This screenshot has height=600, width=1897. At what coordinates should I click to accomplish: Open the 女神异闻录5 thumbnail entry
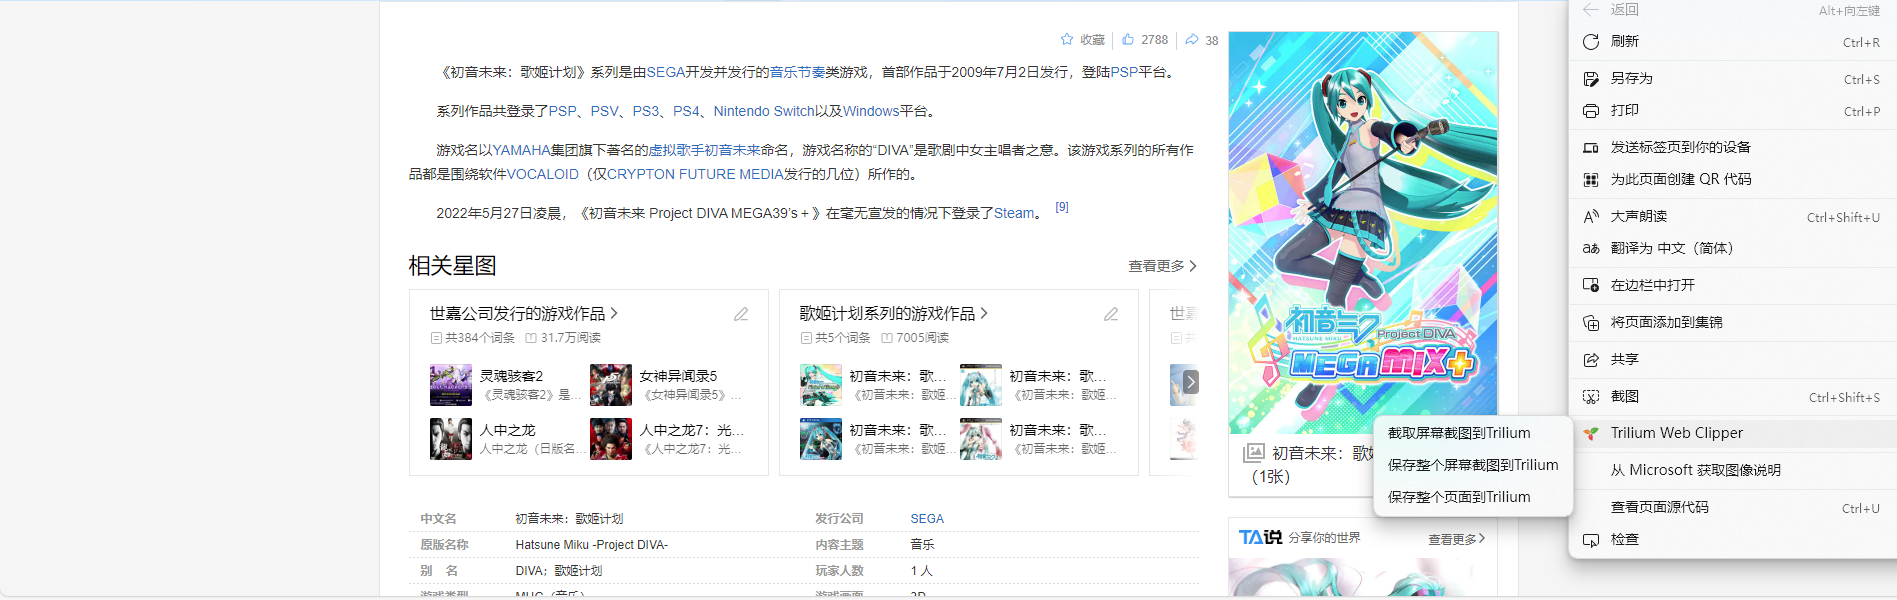click(611, 385)
